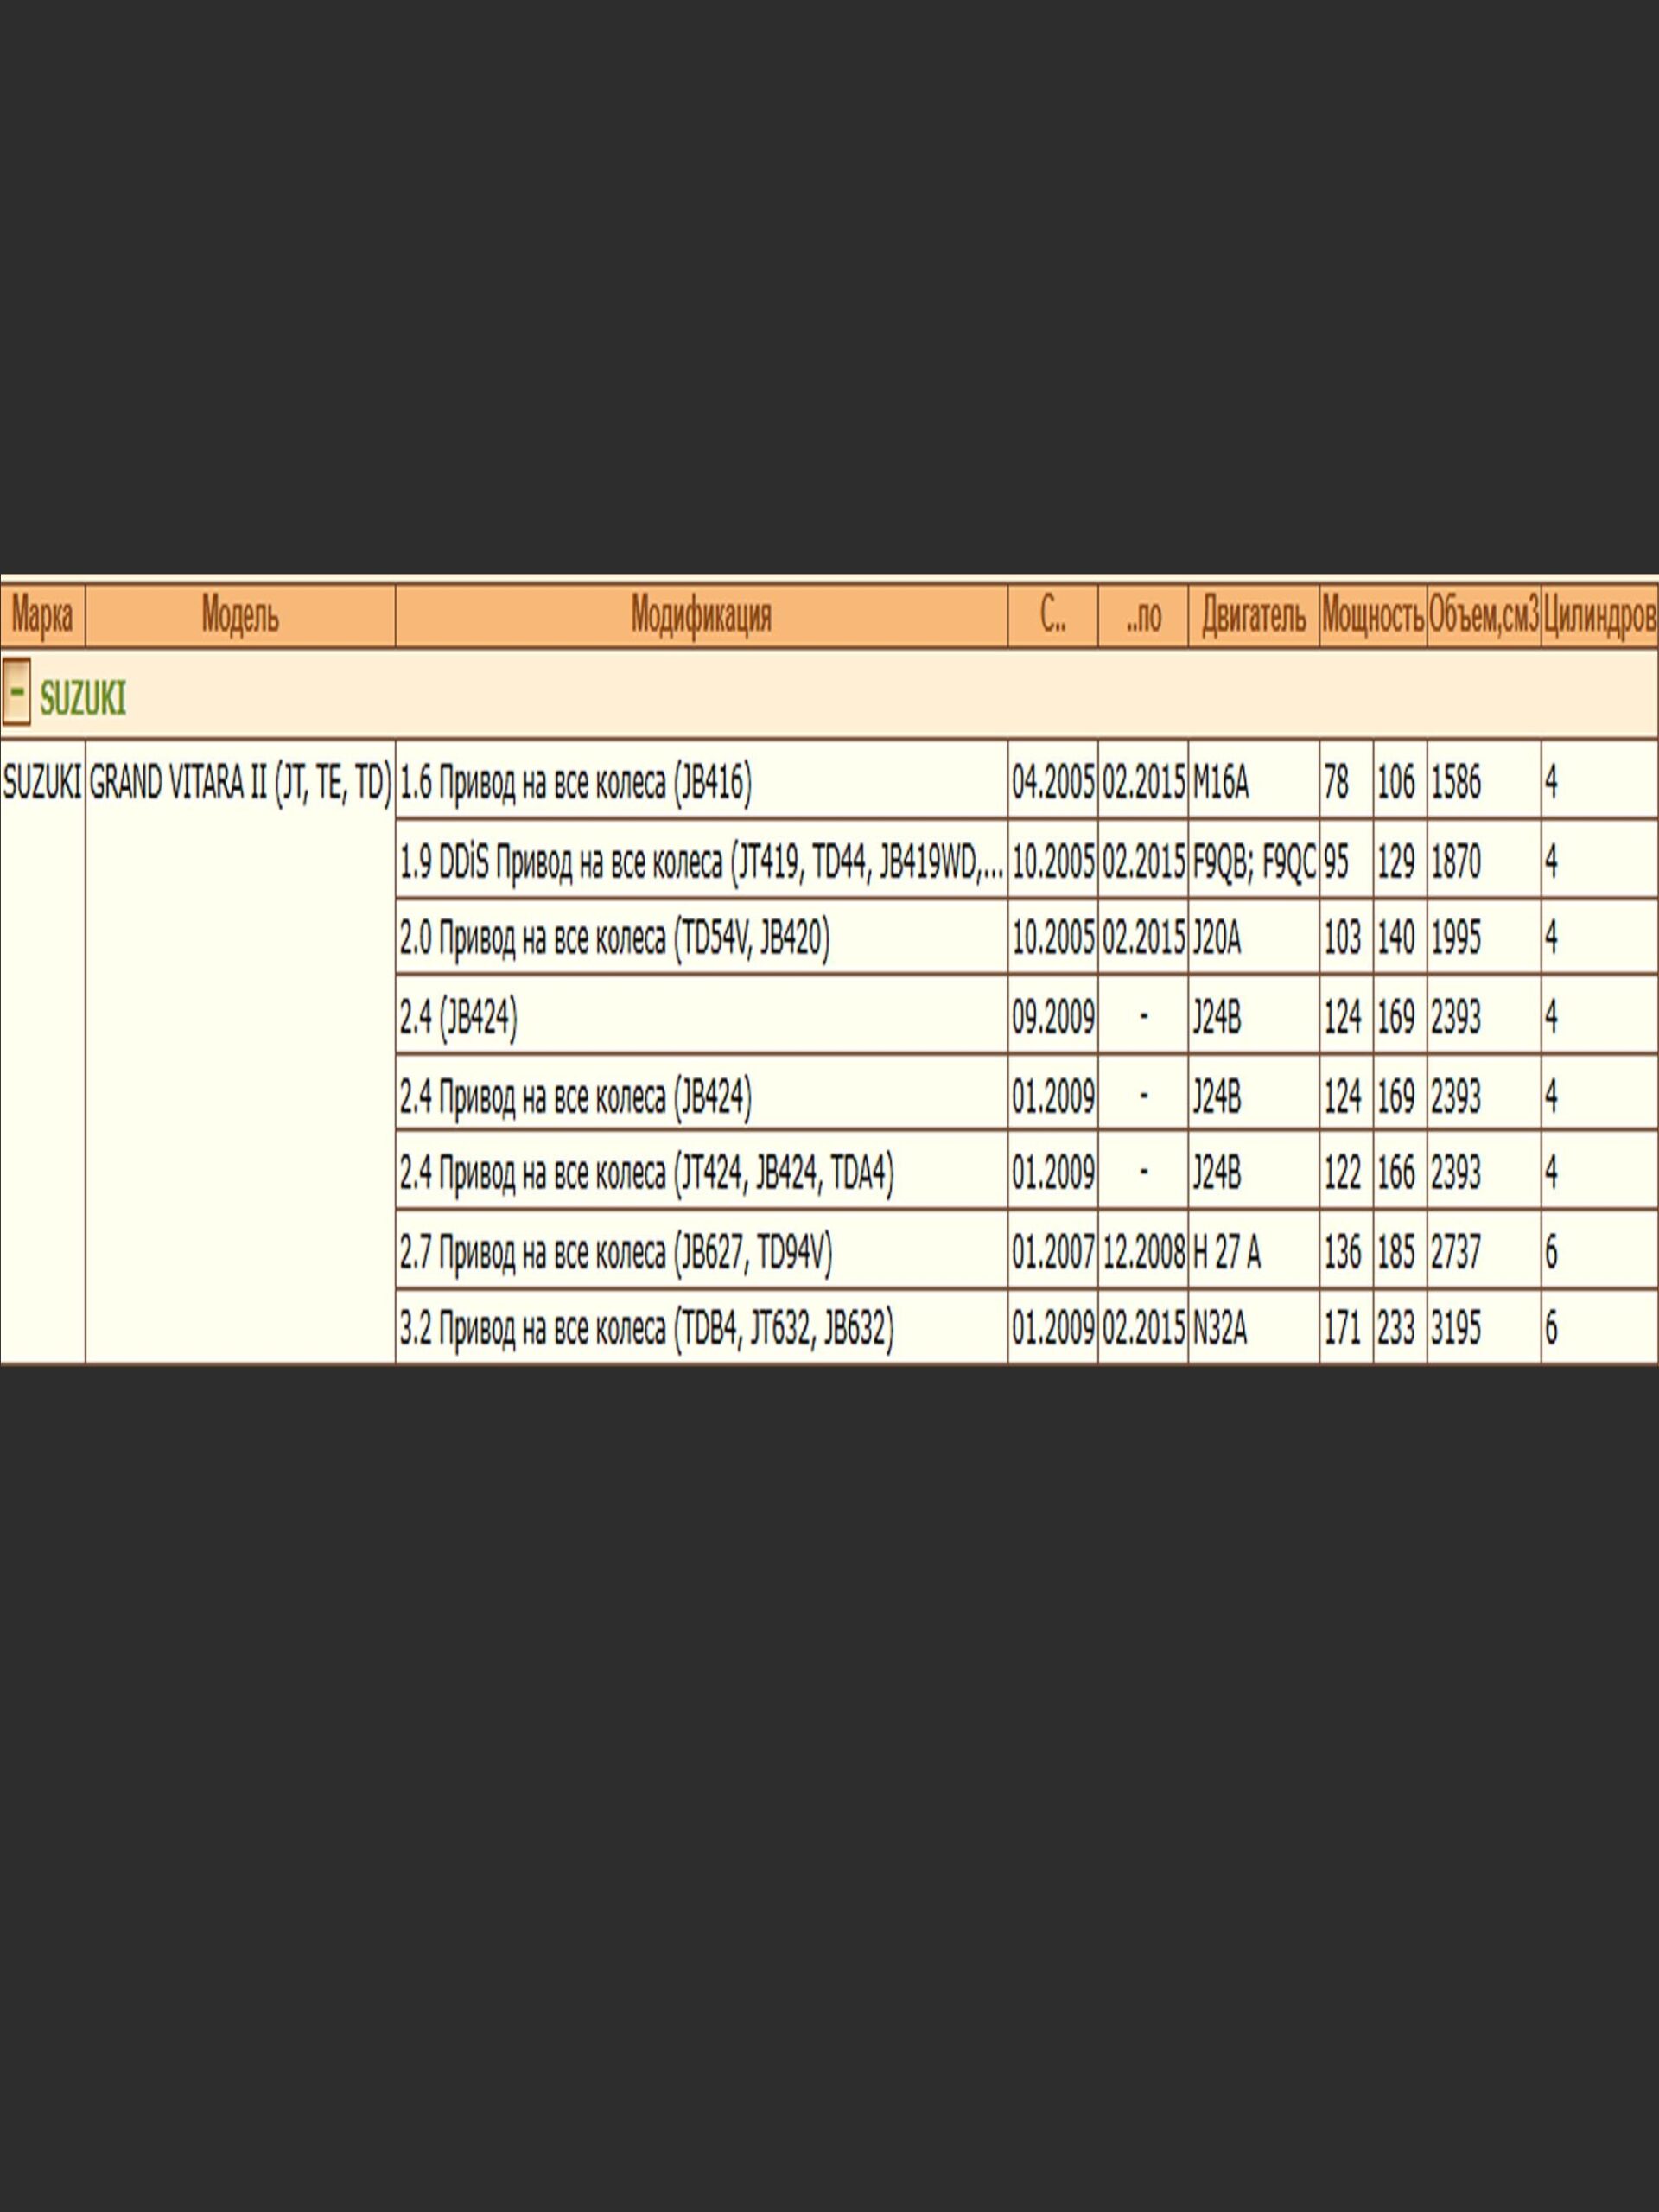Select the 2.7 (JB627, TD94V) modification row
Screen dimensions: 1659x2212
[x=616, y=1252]
